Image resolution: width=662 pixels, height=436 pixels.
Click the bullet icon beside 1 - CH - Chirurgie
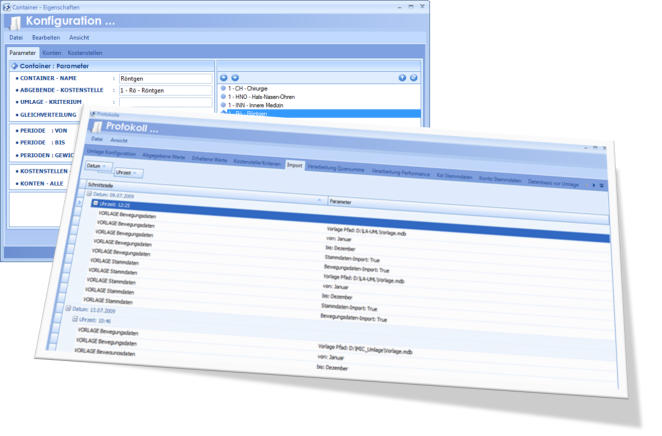pos(223,89)
